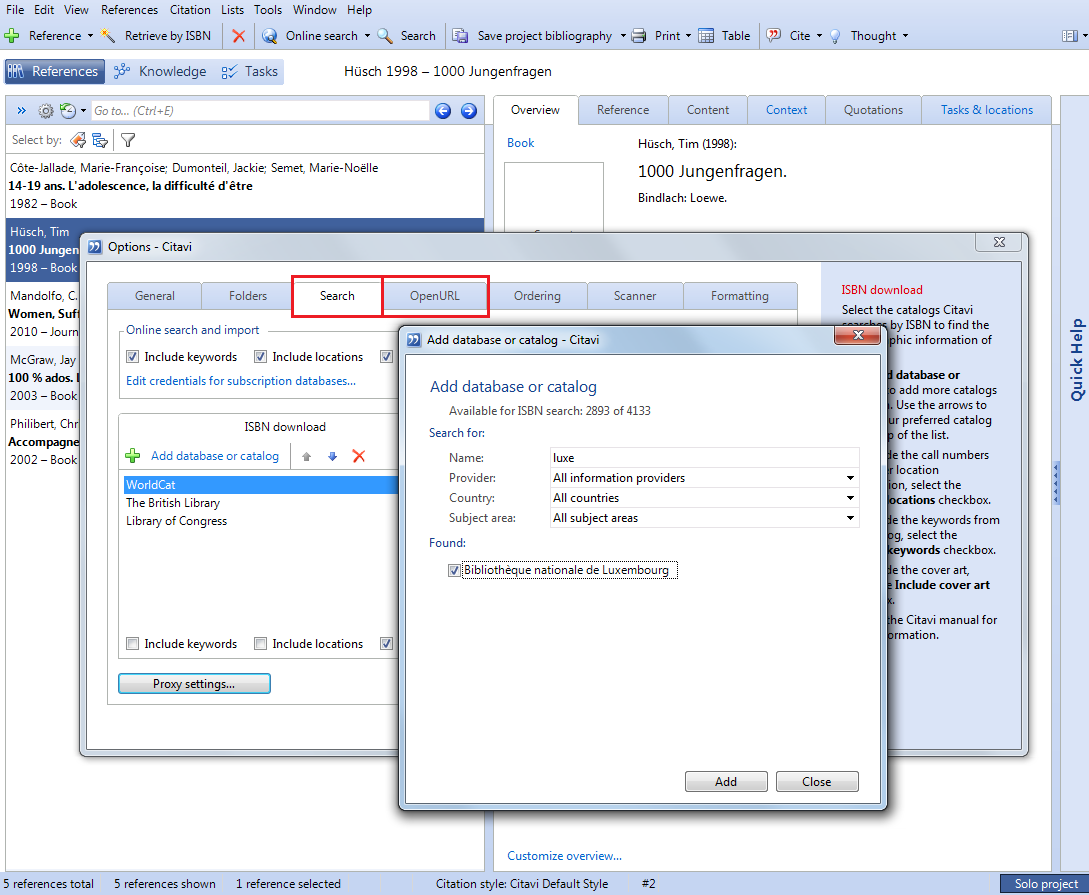The image size is (1089, 895).
Task: Click the history clock icon
Action: 68,110
